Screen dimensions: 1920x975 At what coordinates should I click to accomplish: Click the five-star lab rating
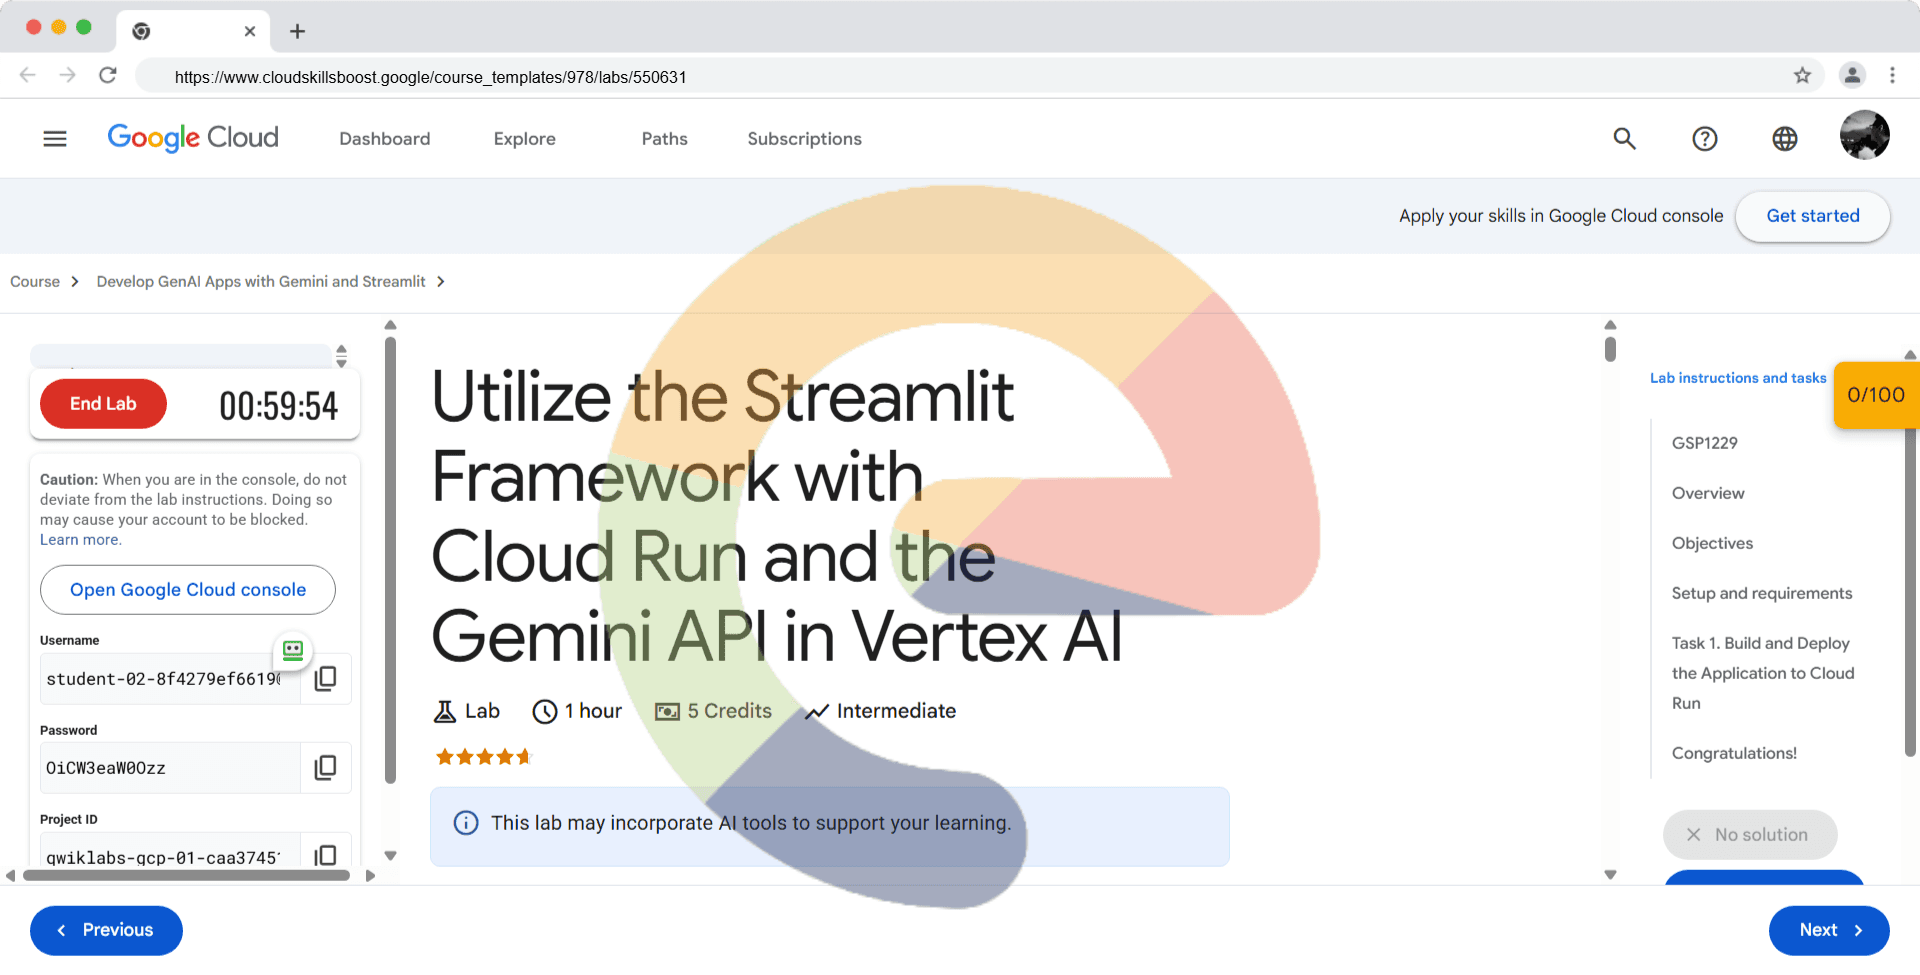[484, 757]
